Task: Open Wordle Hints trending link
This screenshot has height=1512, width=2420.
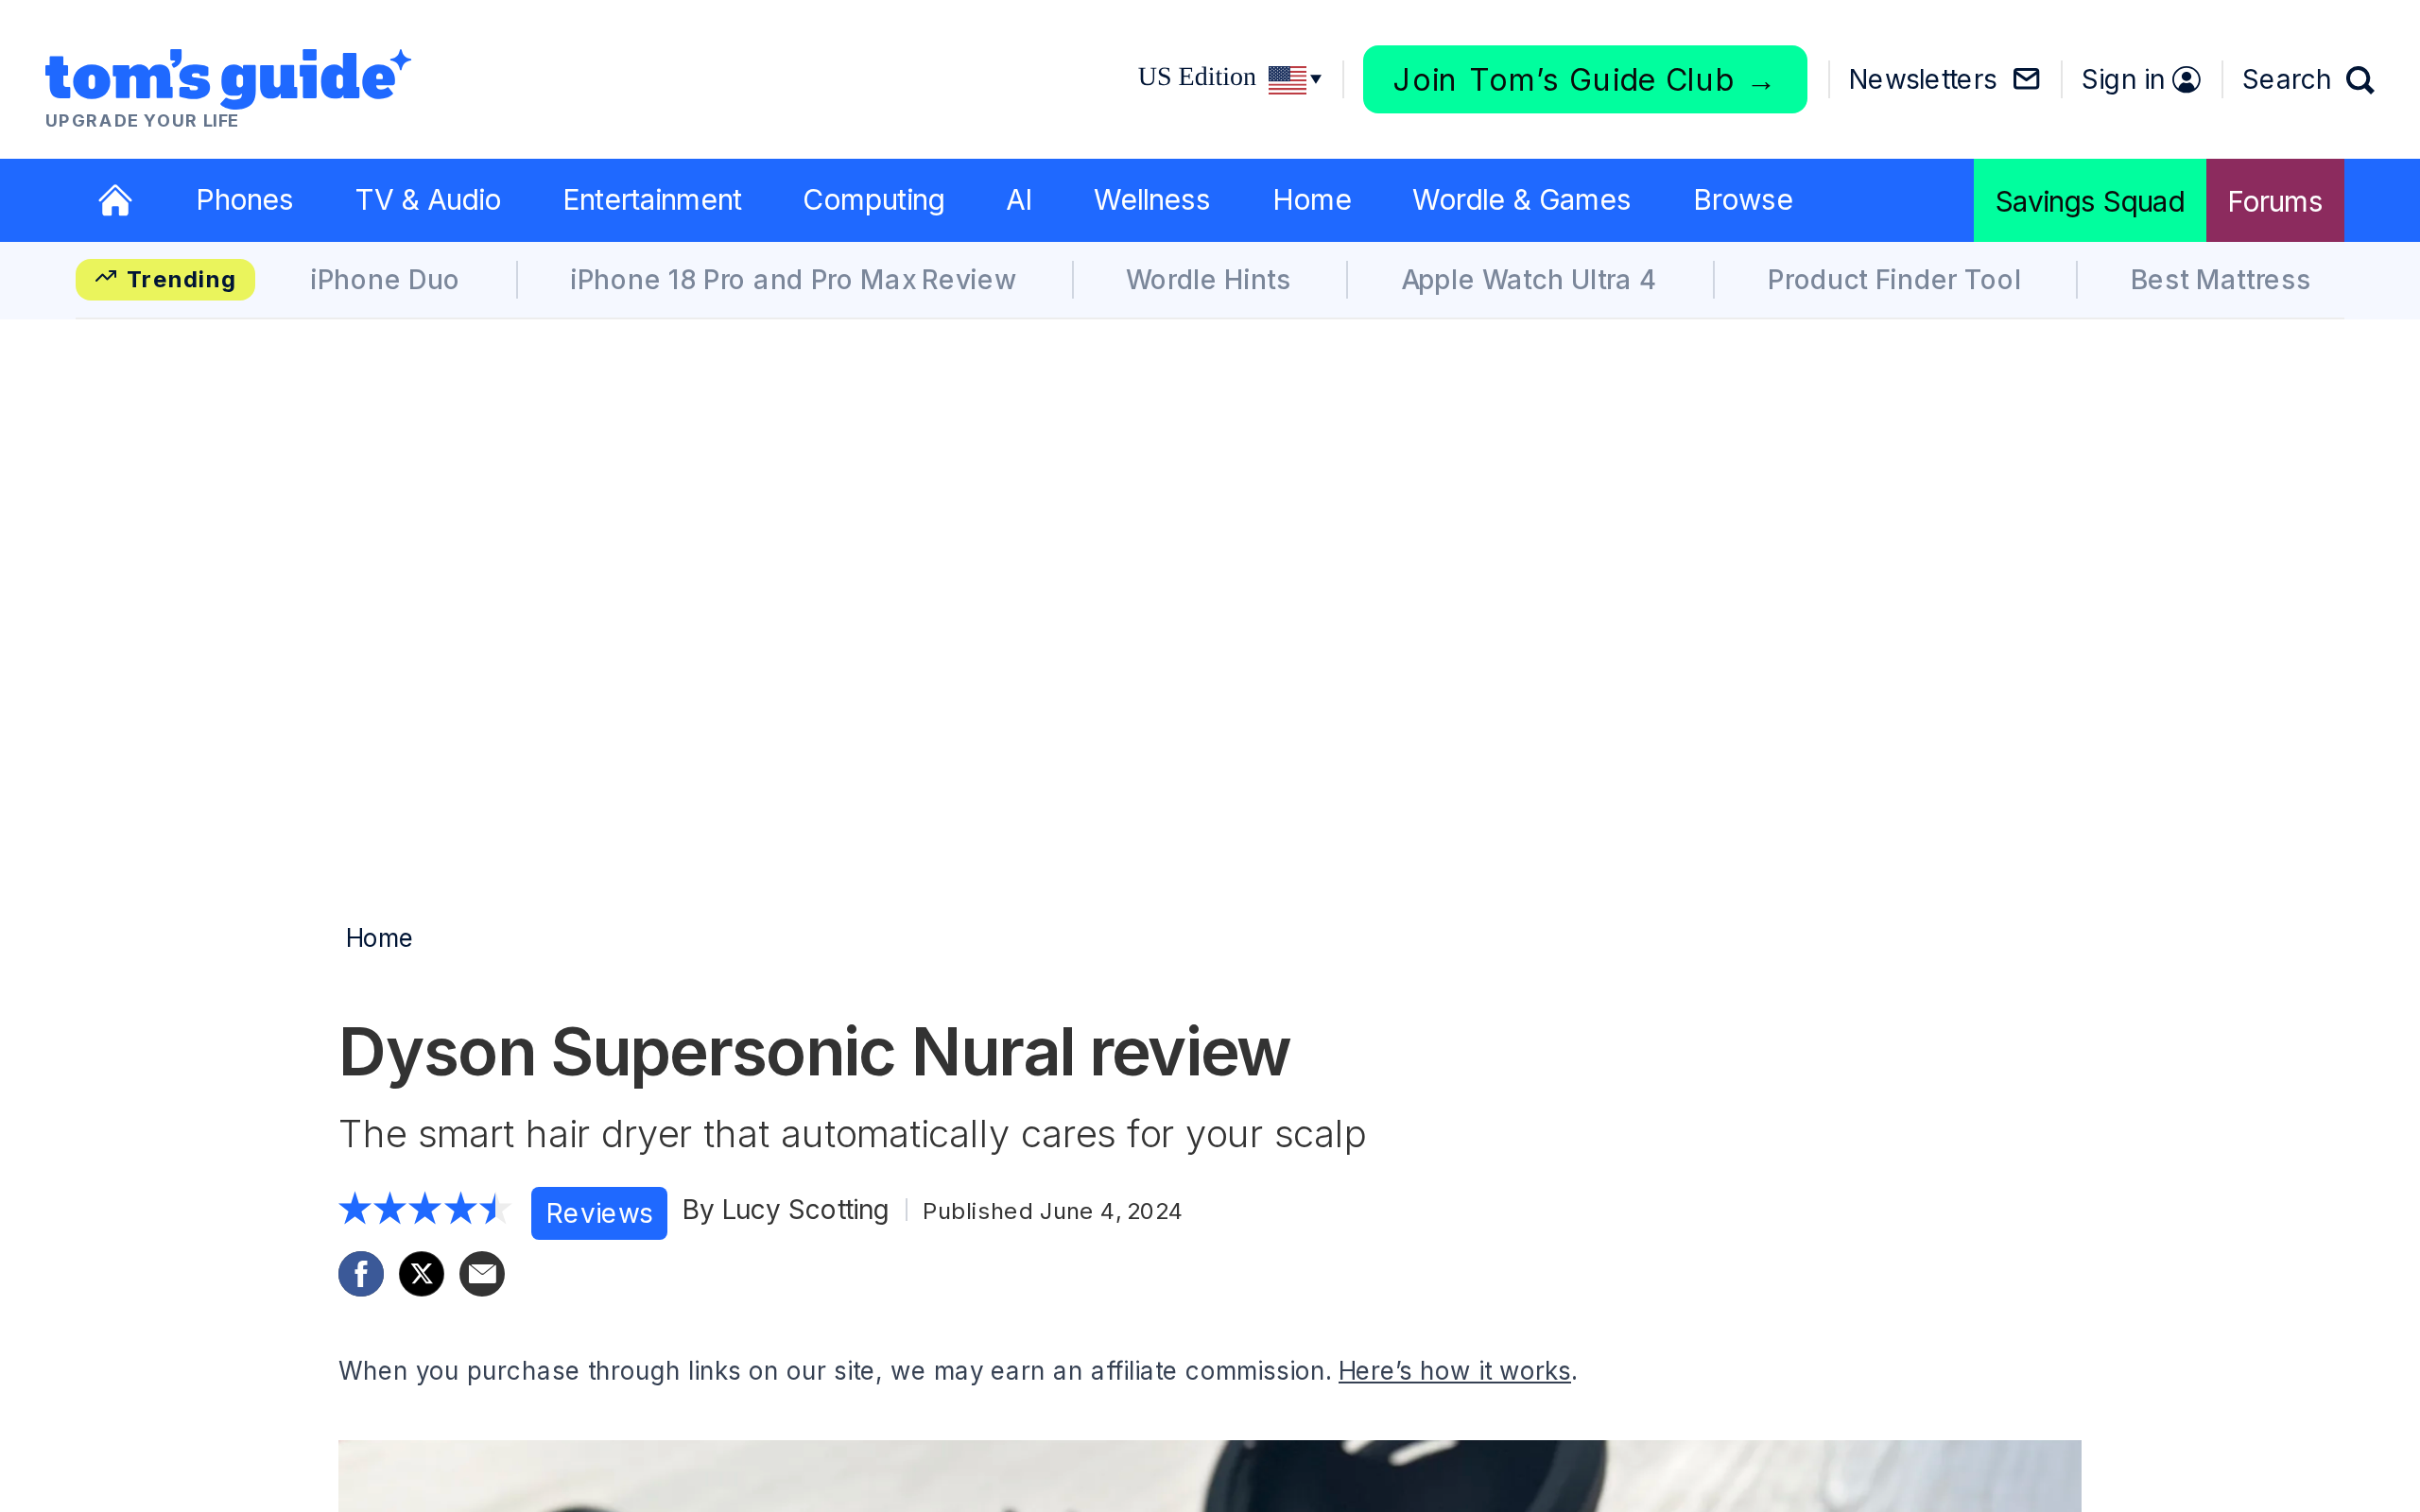Action: coord(1208,280)
